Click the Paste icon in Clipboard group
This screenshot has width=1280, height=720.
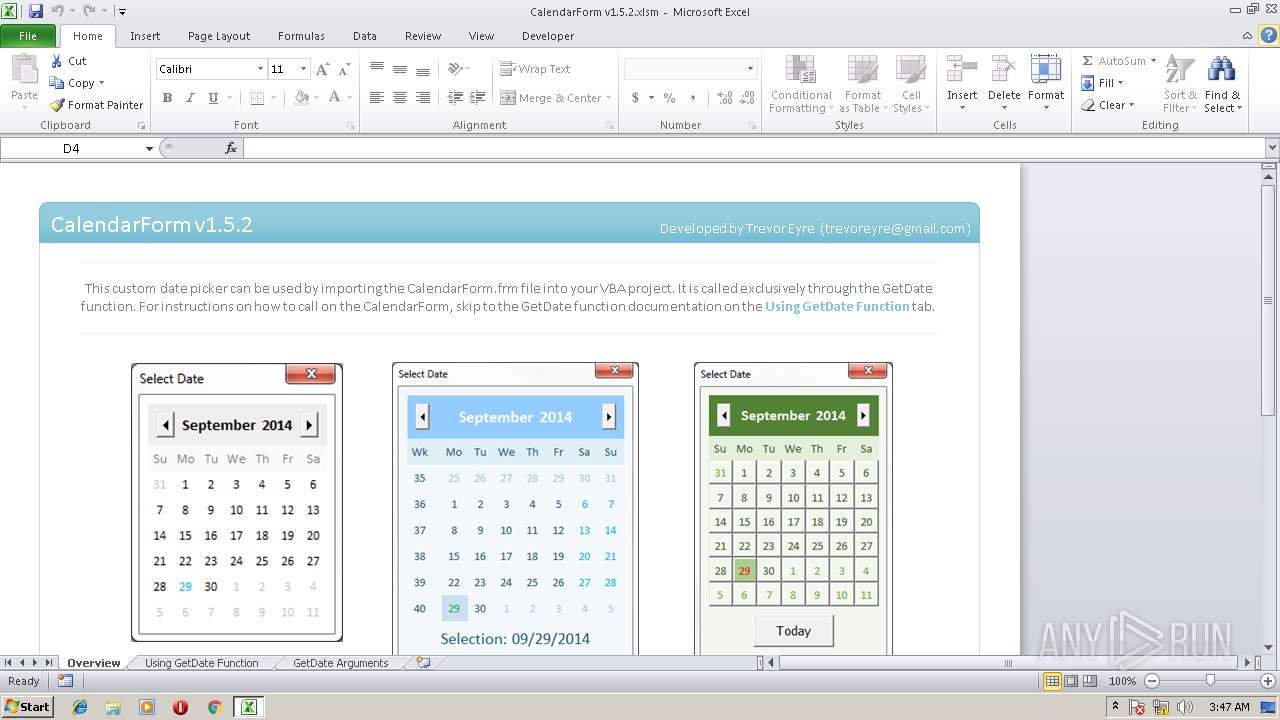pos(24,72)
